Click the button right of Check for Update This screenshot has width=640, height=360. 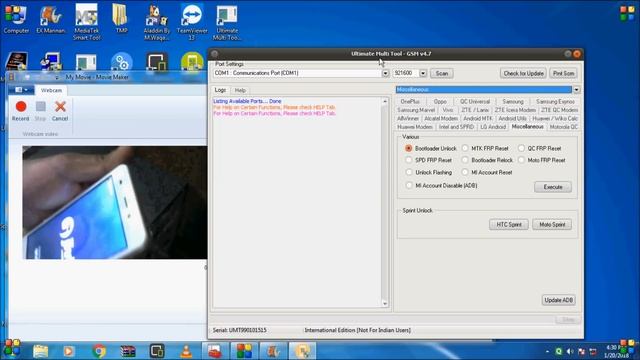click(563, 73)
